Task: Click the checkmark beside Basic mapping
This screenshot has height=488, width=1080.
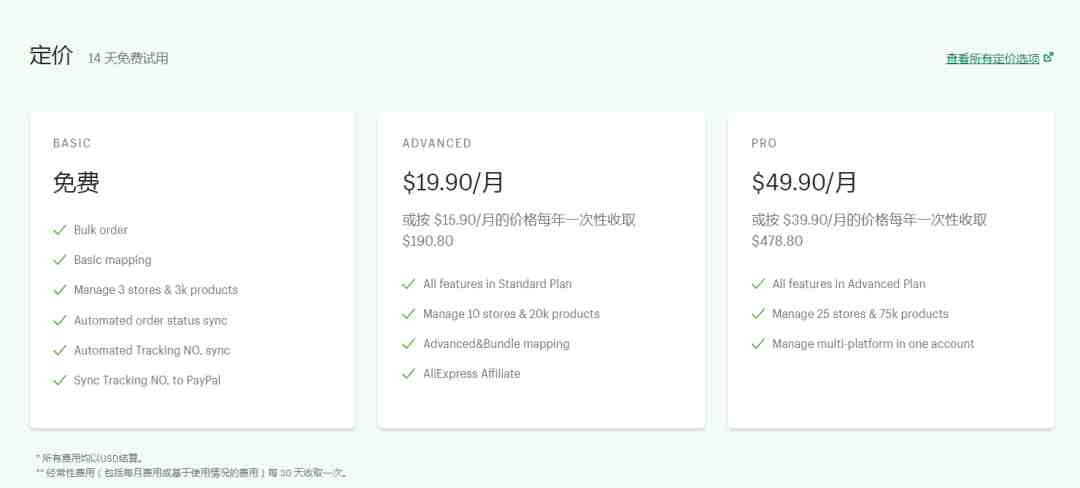Action: click(60, 259)
